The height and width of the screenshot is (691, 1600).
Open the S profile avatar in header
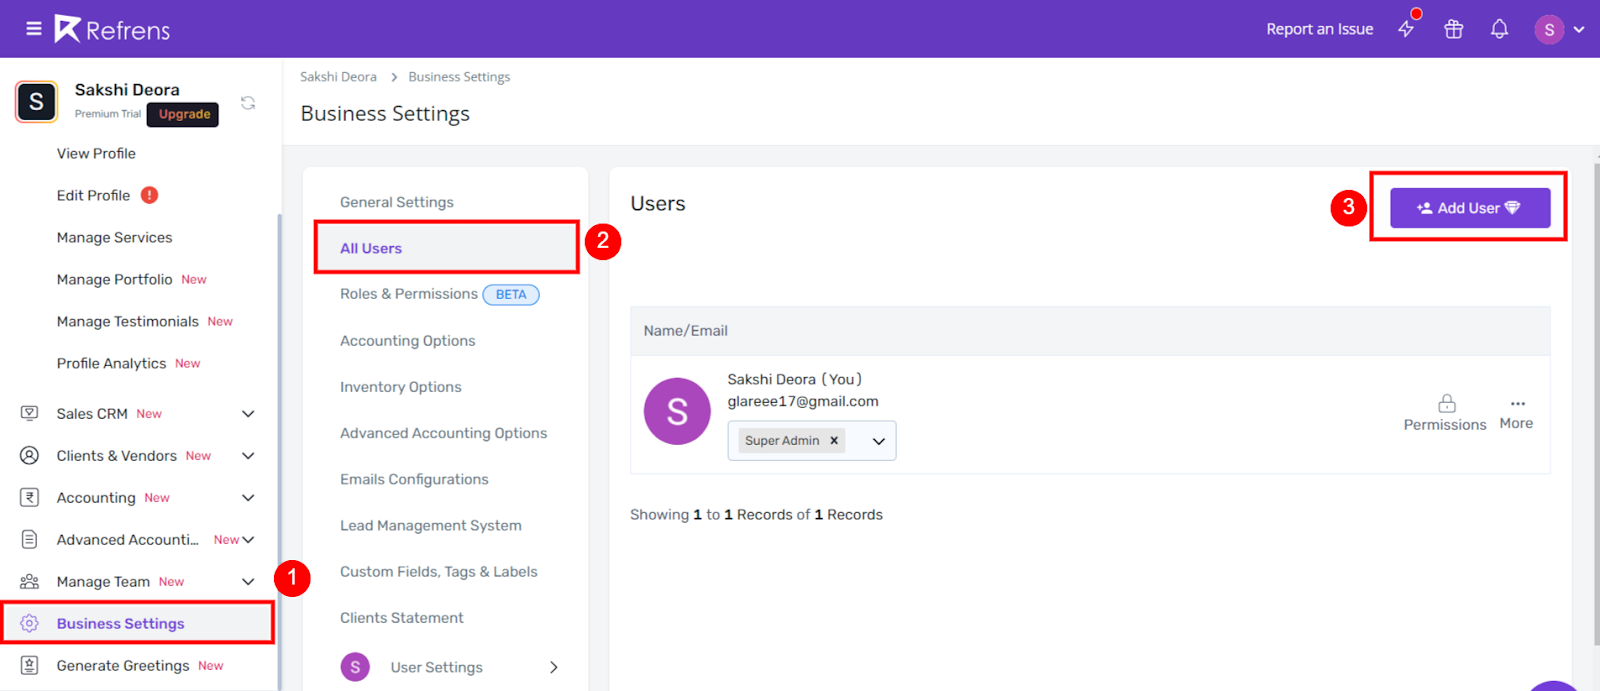[x=1549, y=29]
